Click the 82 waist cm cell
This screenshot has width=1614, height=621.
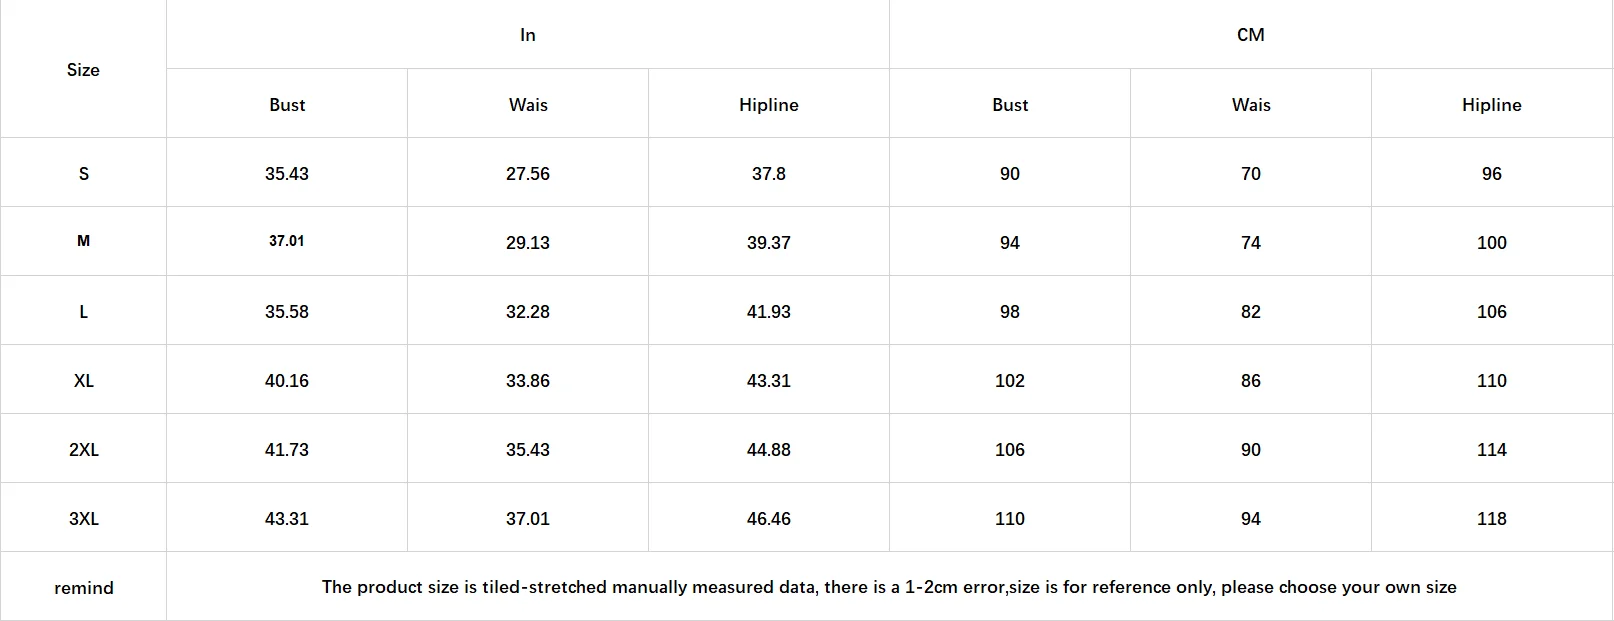point(1251,311)
